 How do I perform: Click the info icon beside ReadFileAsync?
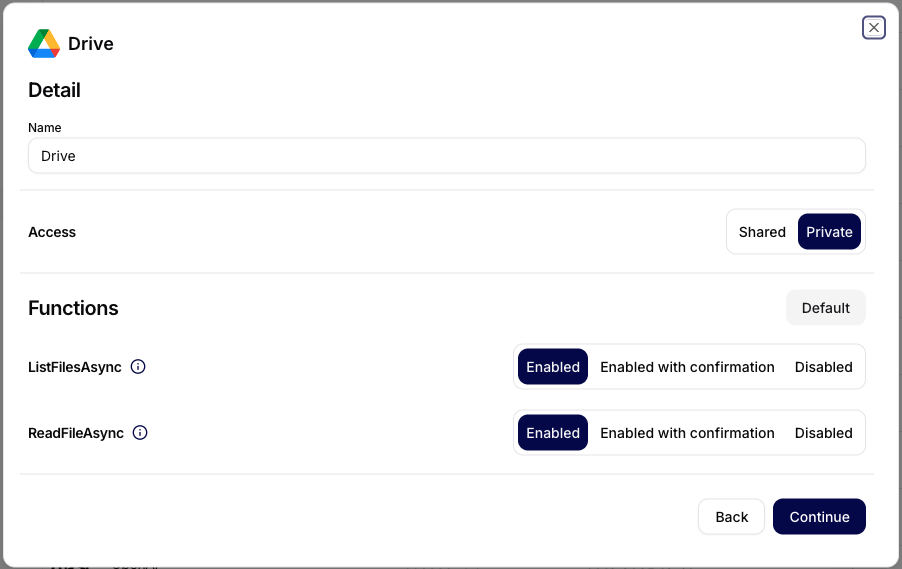[x=140, y=433]
